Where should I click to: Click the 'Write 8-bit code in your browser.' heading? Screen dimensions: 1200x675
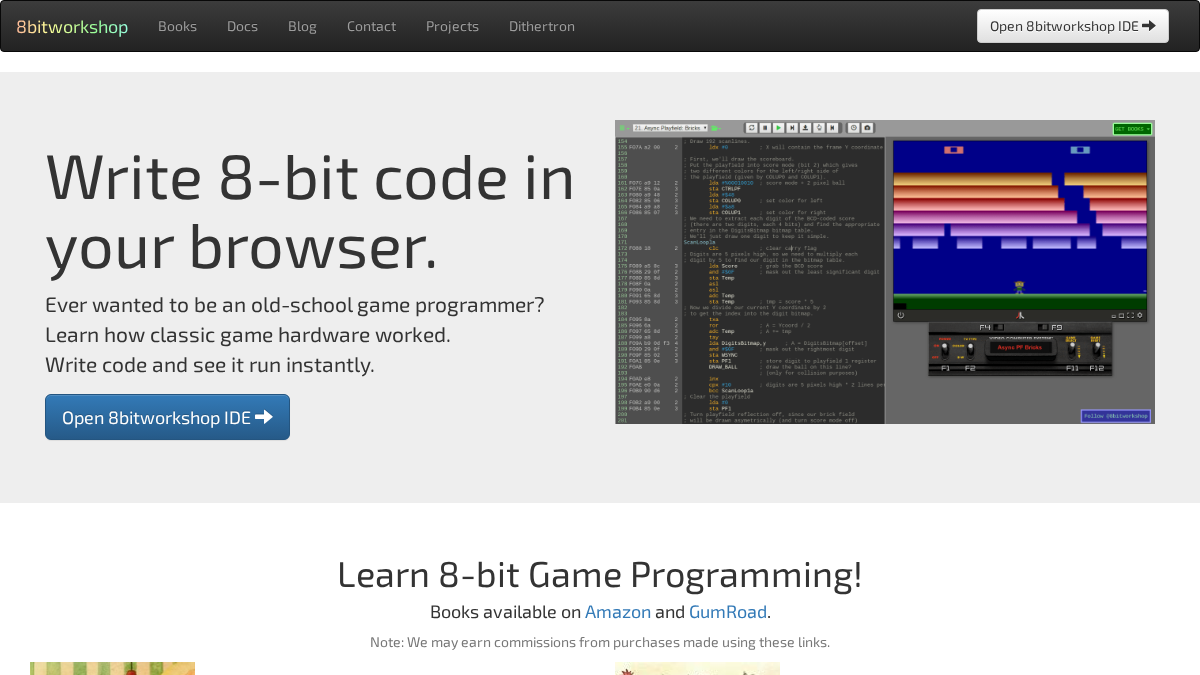tap(310, 211)
